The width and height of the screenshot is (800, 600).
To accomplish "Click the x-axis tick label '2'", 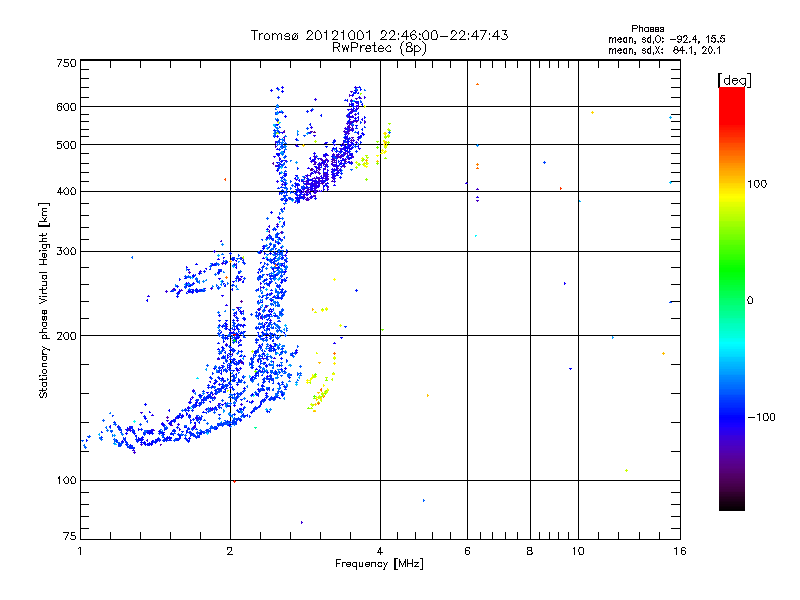I will (x=230, y=551).
